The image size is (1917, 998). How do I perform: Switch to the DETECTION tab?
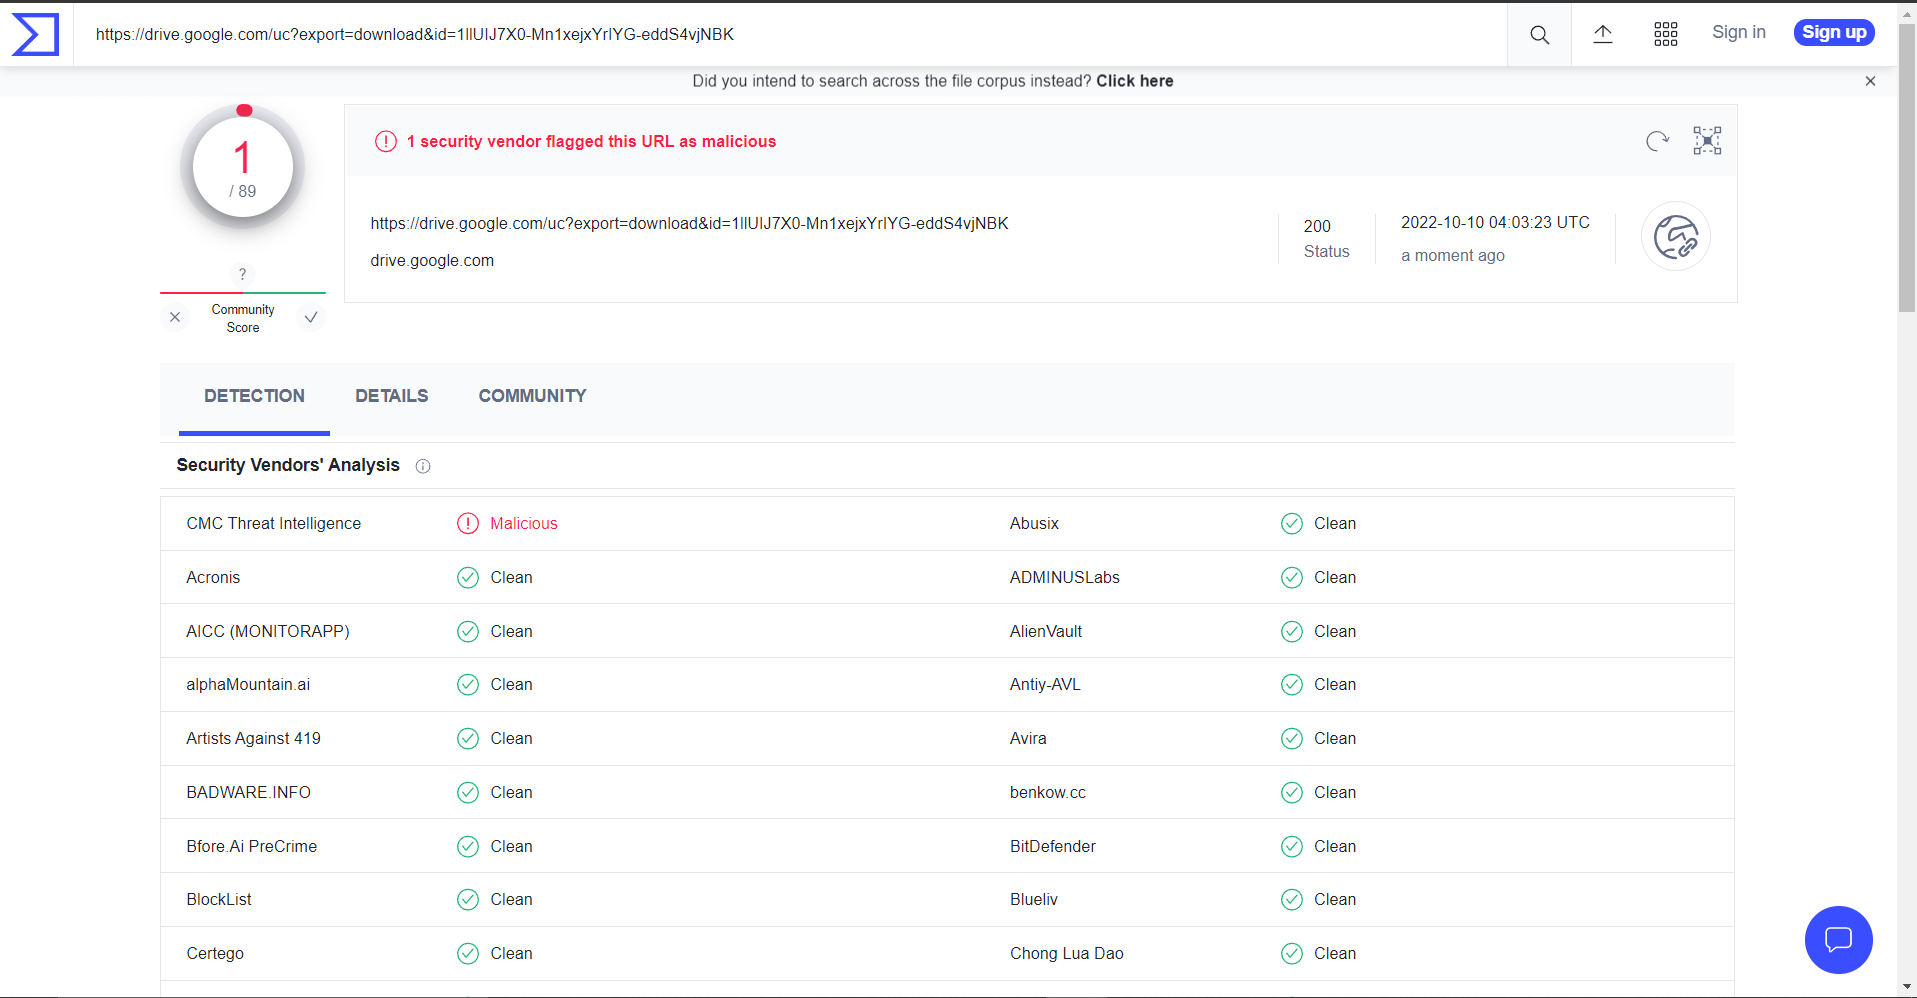254,397
